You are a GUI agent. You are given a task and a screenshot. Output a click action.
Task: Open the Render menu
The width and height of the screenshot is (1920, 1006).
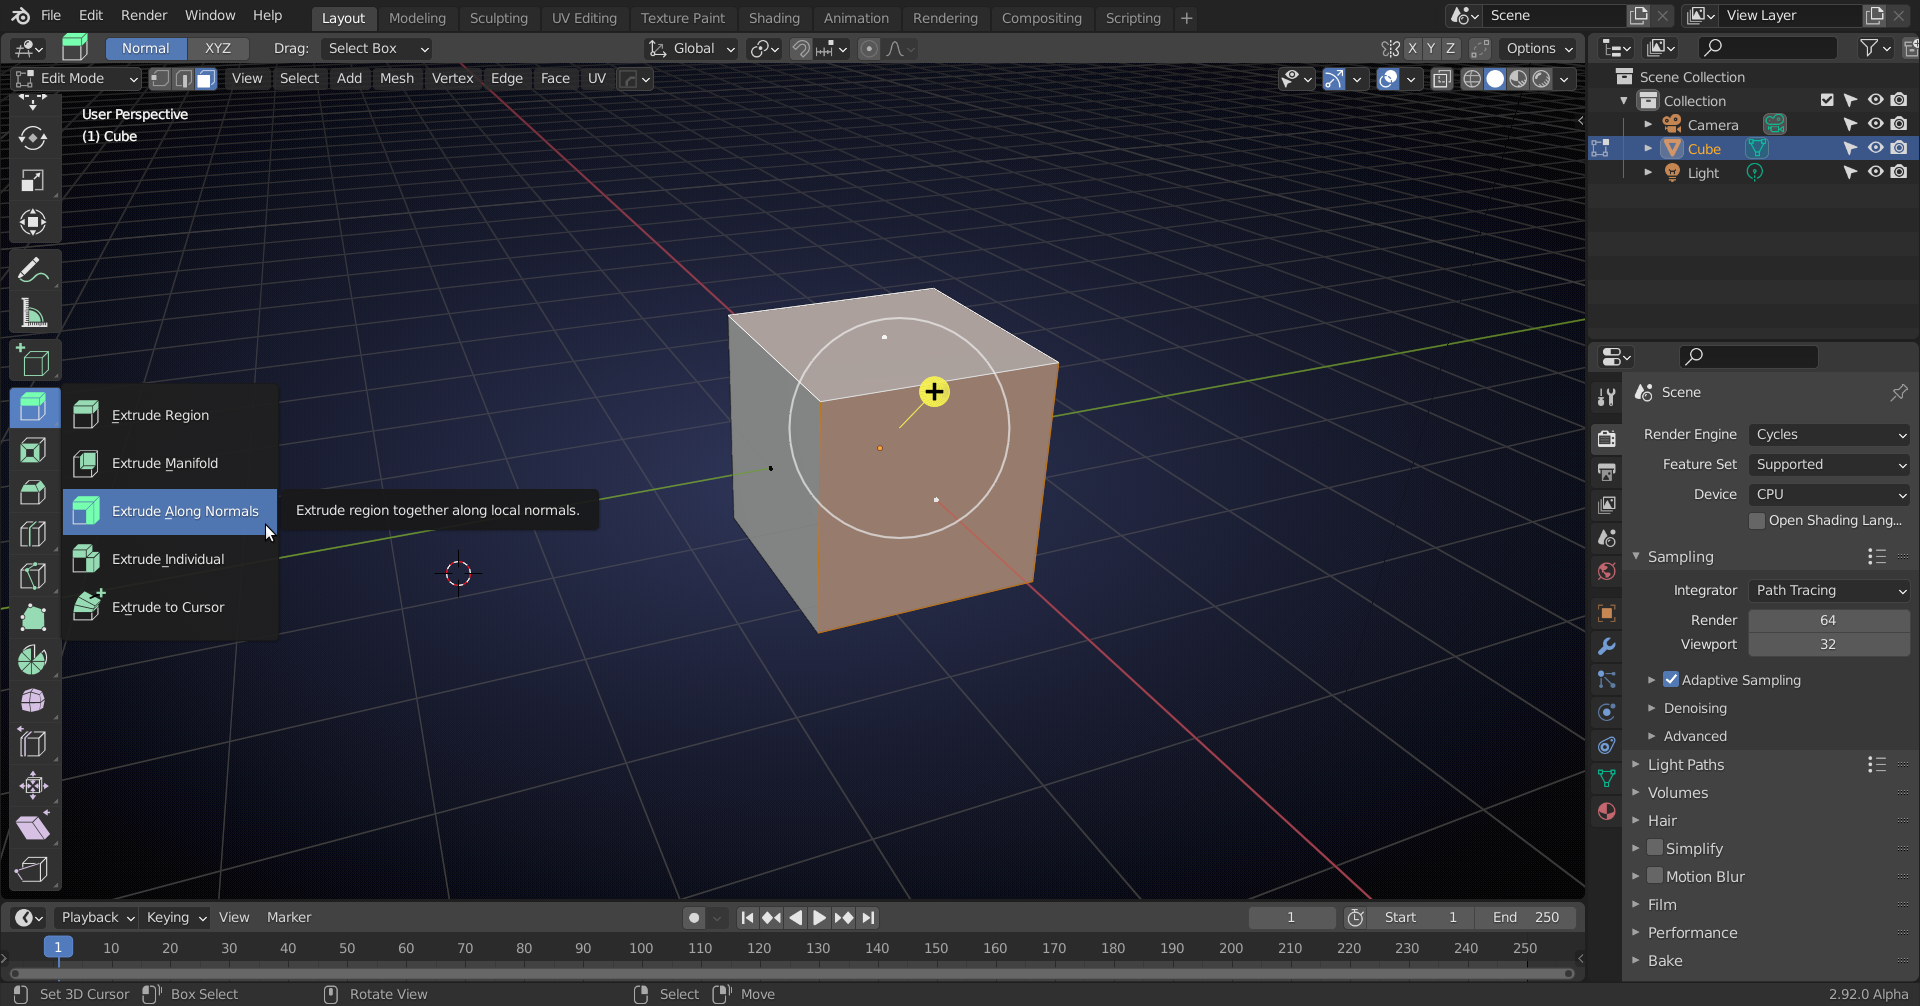coord(143,15)
